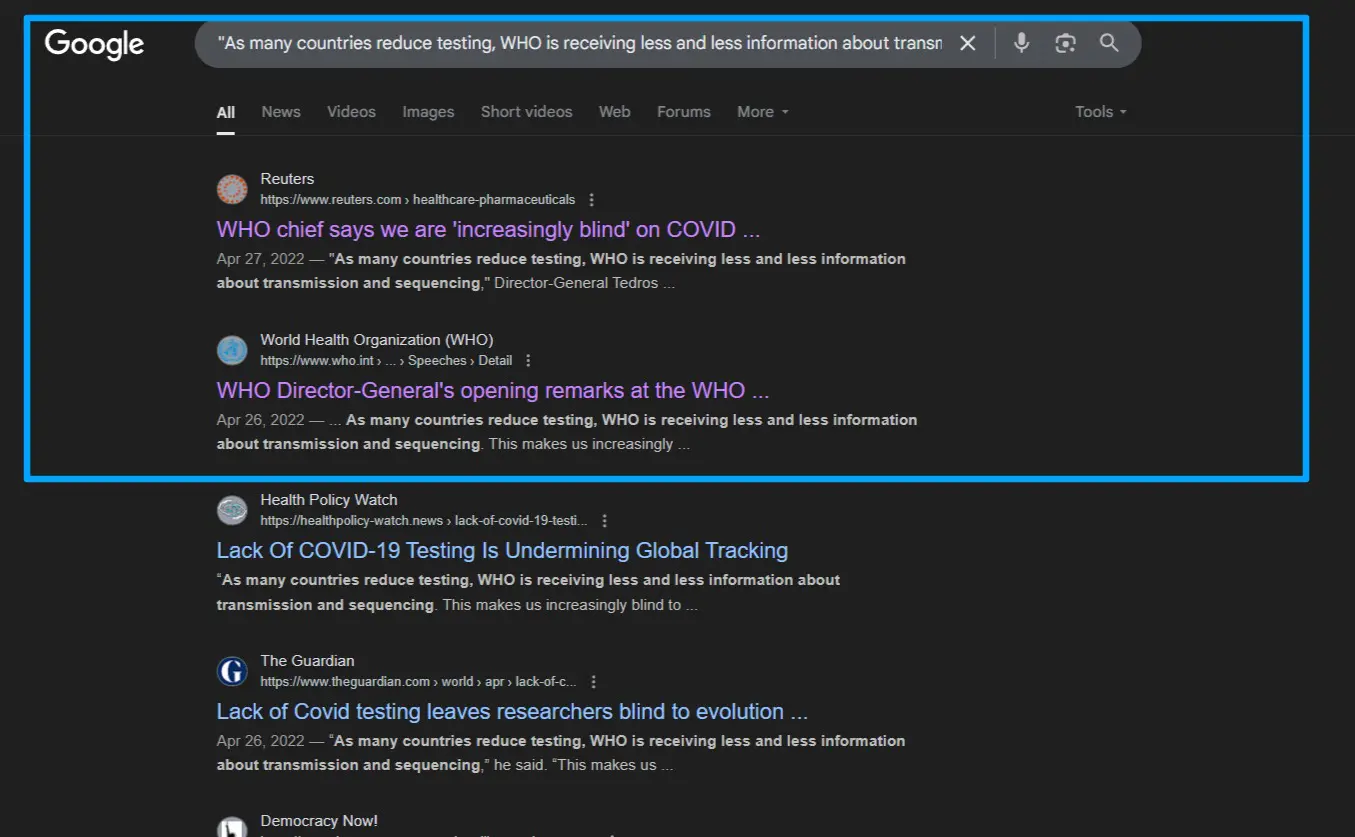Image resolution: width=1355 pixels, height=837 pixels.
Task: Click The Guardian favicon
Action: point(232,671)
